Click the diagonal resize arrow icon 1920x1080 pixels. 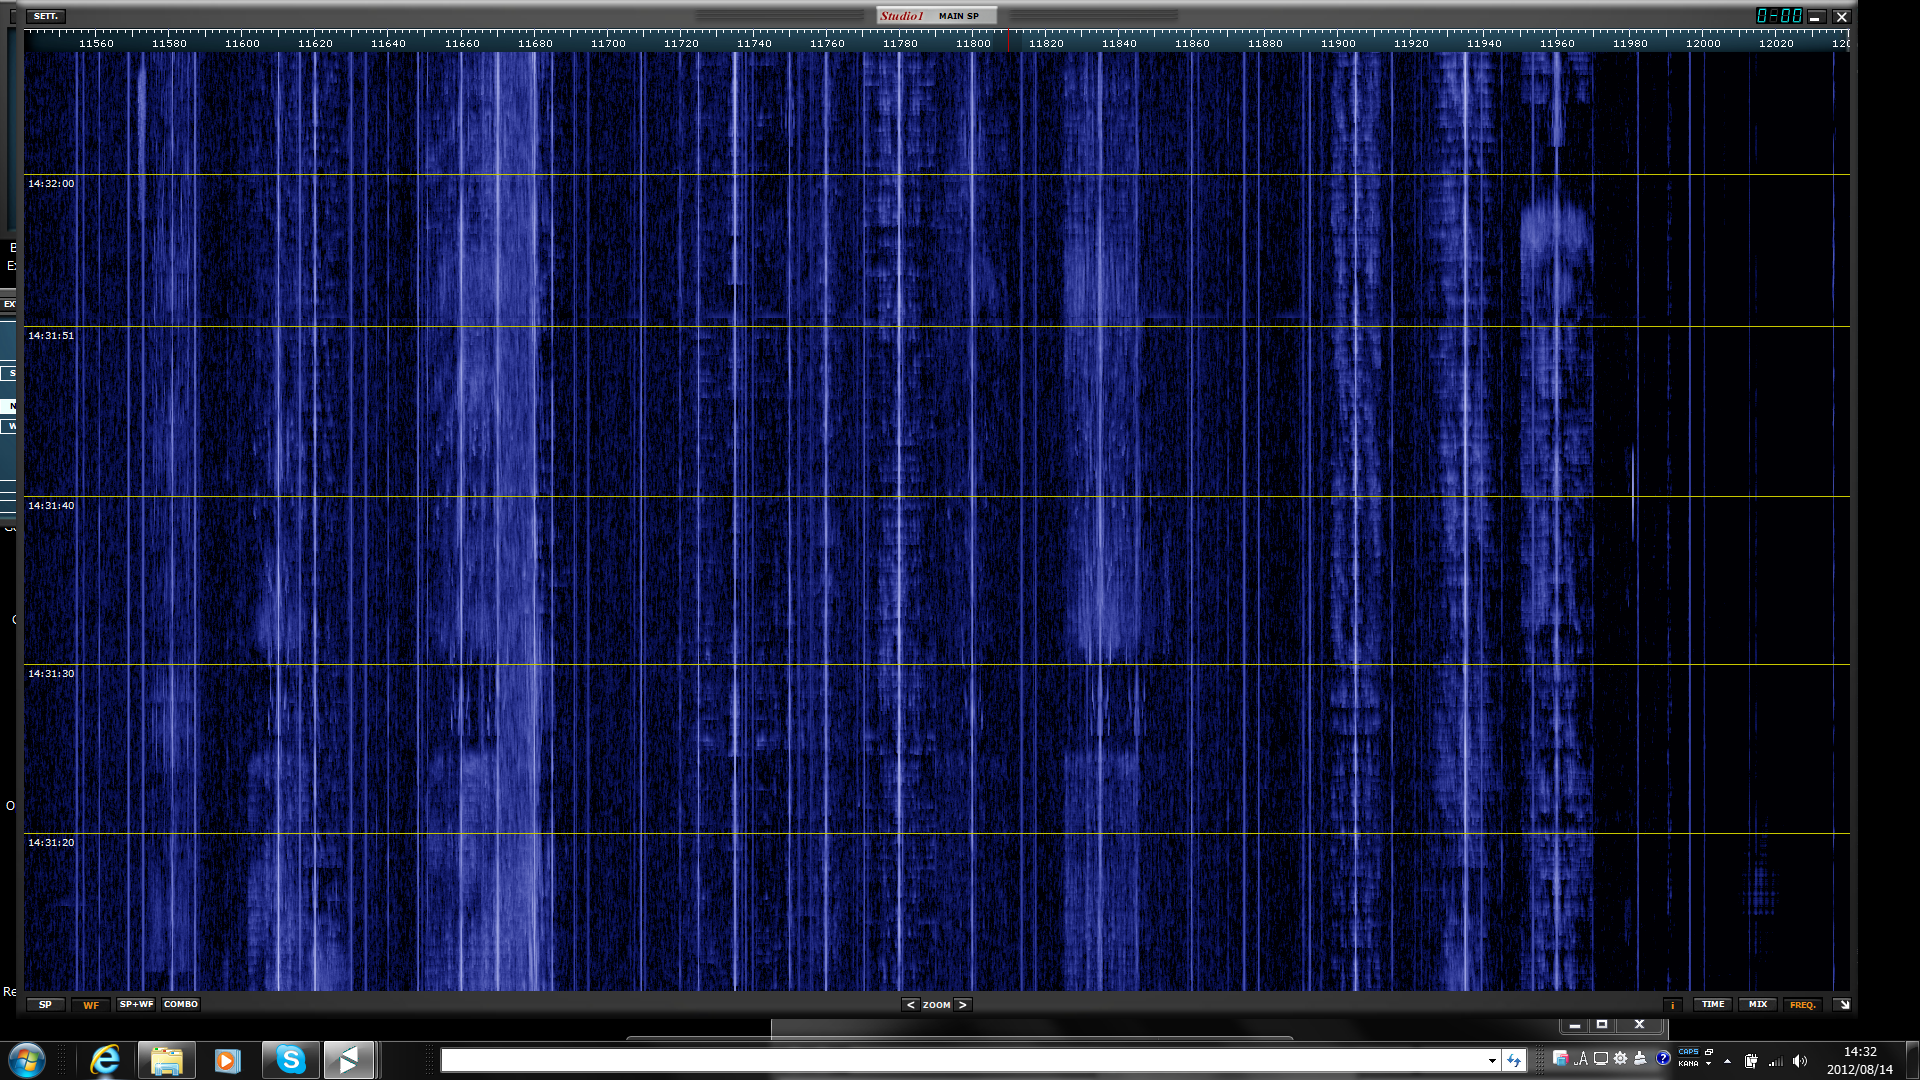[x=1844, y=1005]
